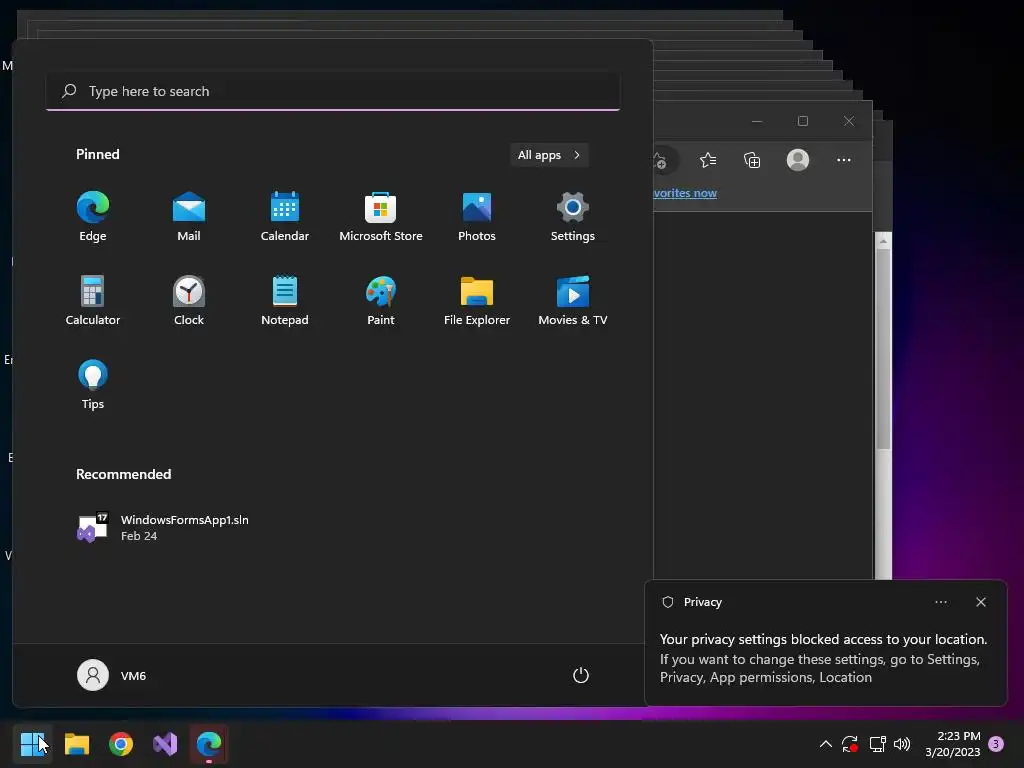Open Visual Studio from the taskbar
The width and height of the screenshot is (1024, 768).
165,744
